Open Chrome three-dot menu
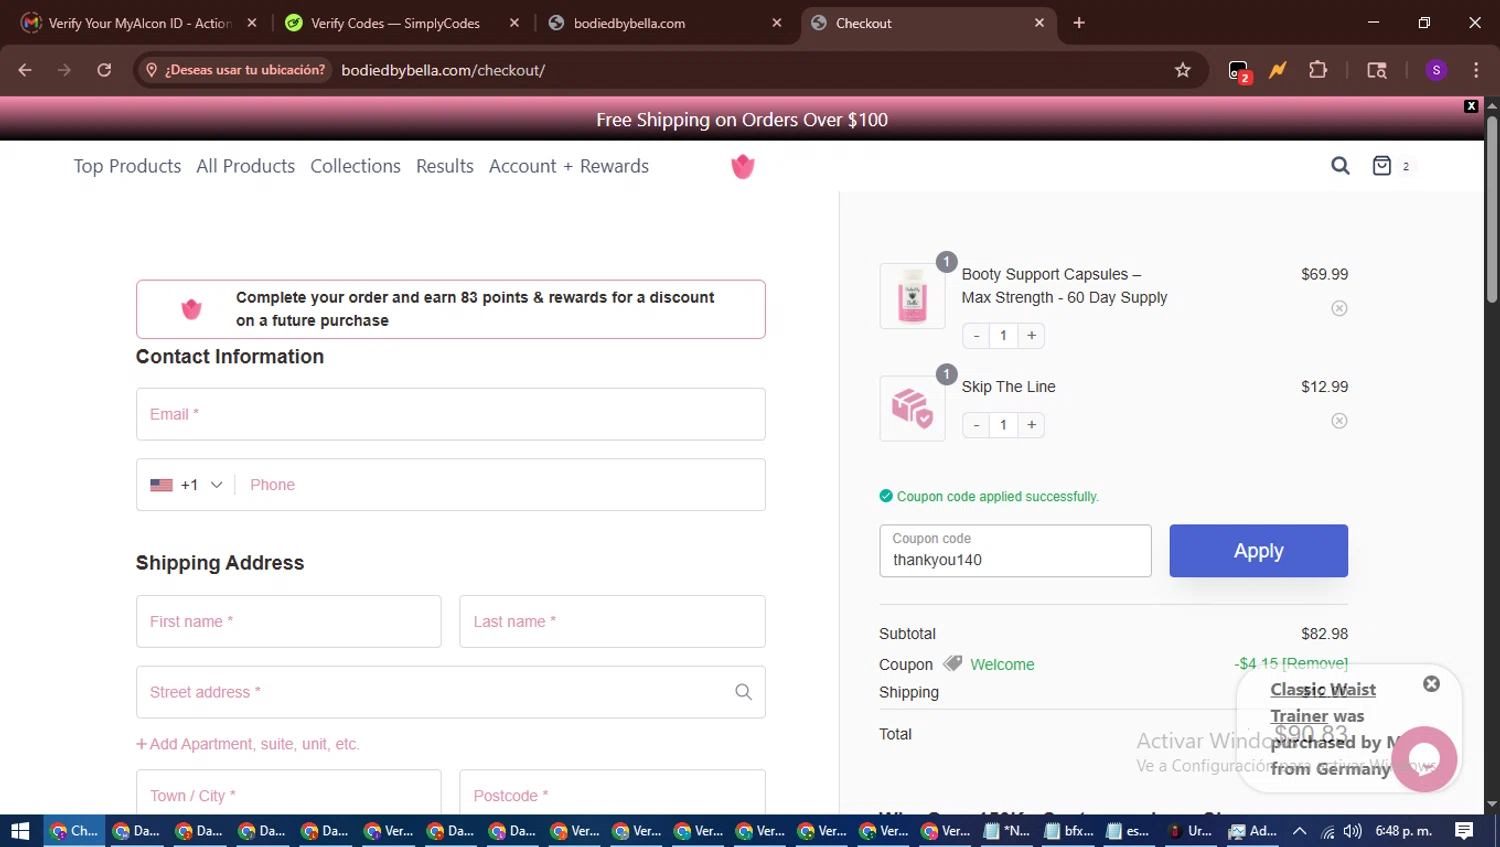Image resolution: width=1500 pixels, height=847 pixels. (x=1476, y=70)
